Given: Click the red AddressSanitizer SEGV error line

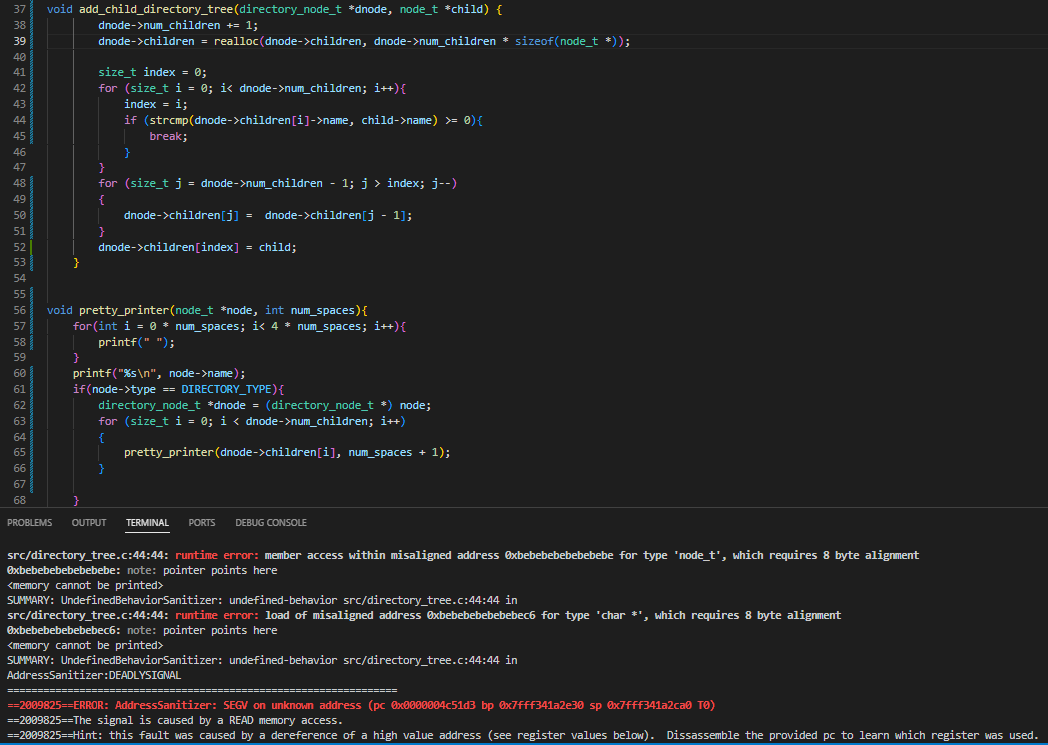Looking at the screenshot, I should [x=360, y=705].
